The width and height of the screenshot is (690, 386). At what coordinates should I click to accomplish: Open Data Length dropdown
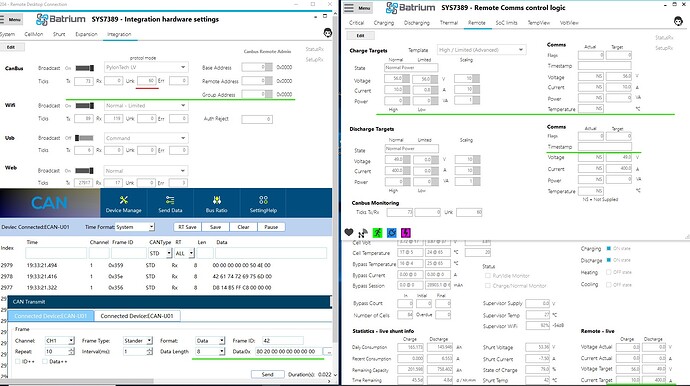tap(210, 351)
